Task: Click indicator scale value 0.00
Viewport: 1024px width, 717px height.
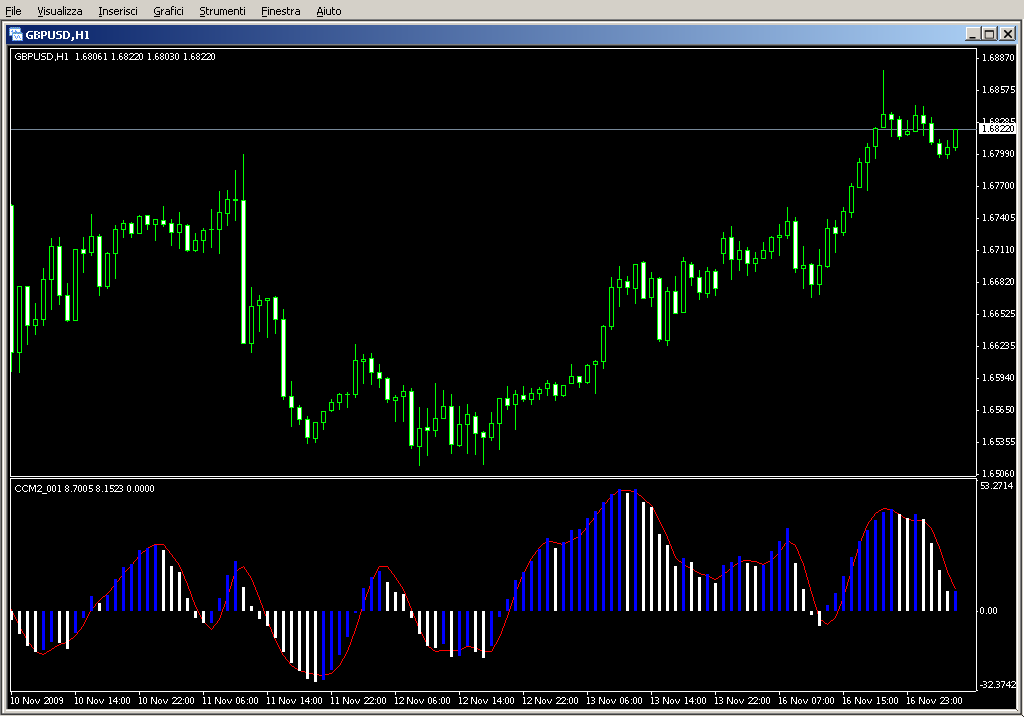Action: click(988, 611)
